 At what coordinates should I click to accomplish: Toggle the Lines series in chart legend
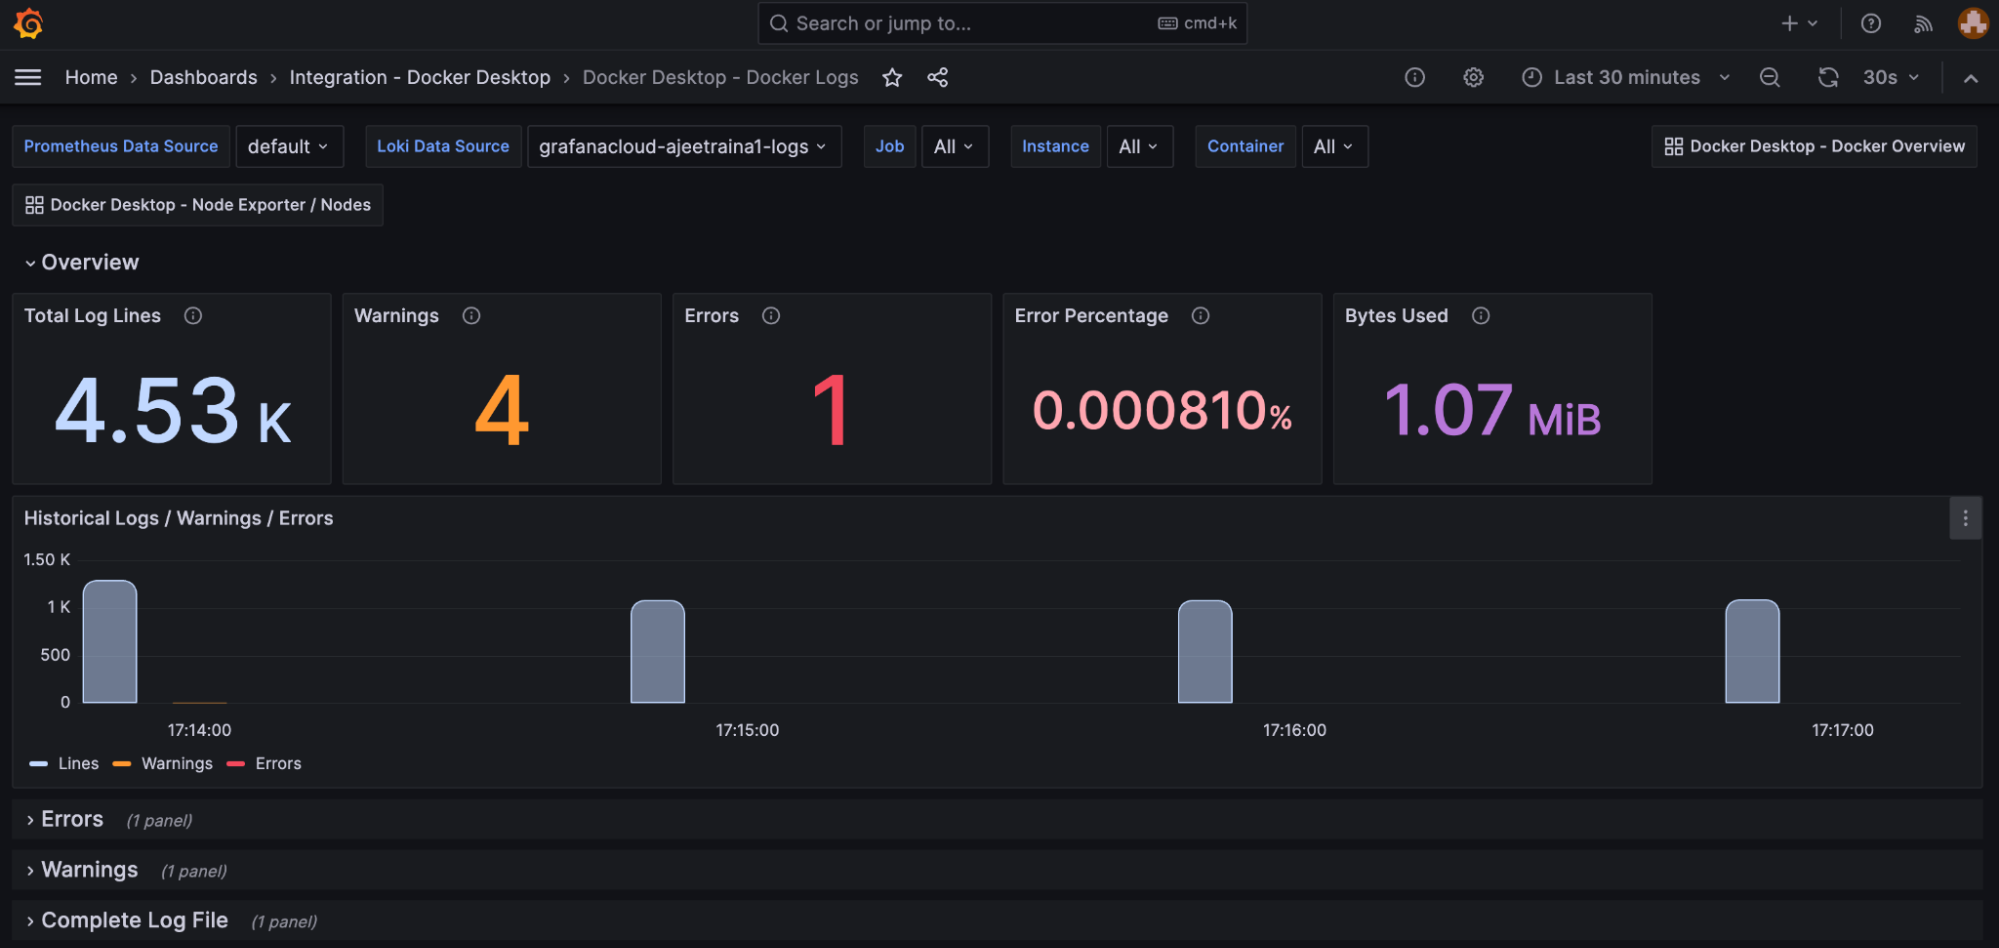coord(78,763)
